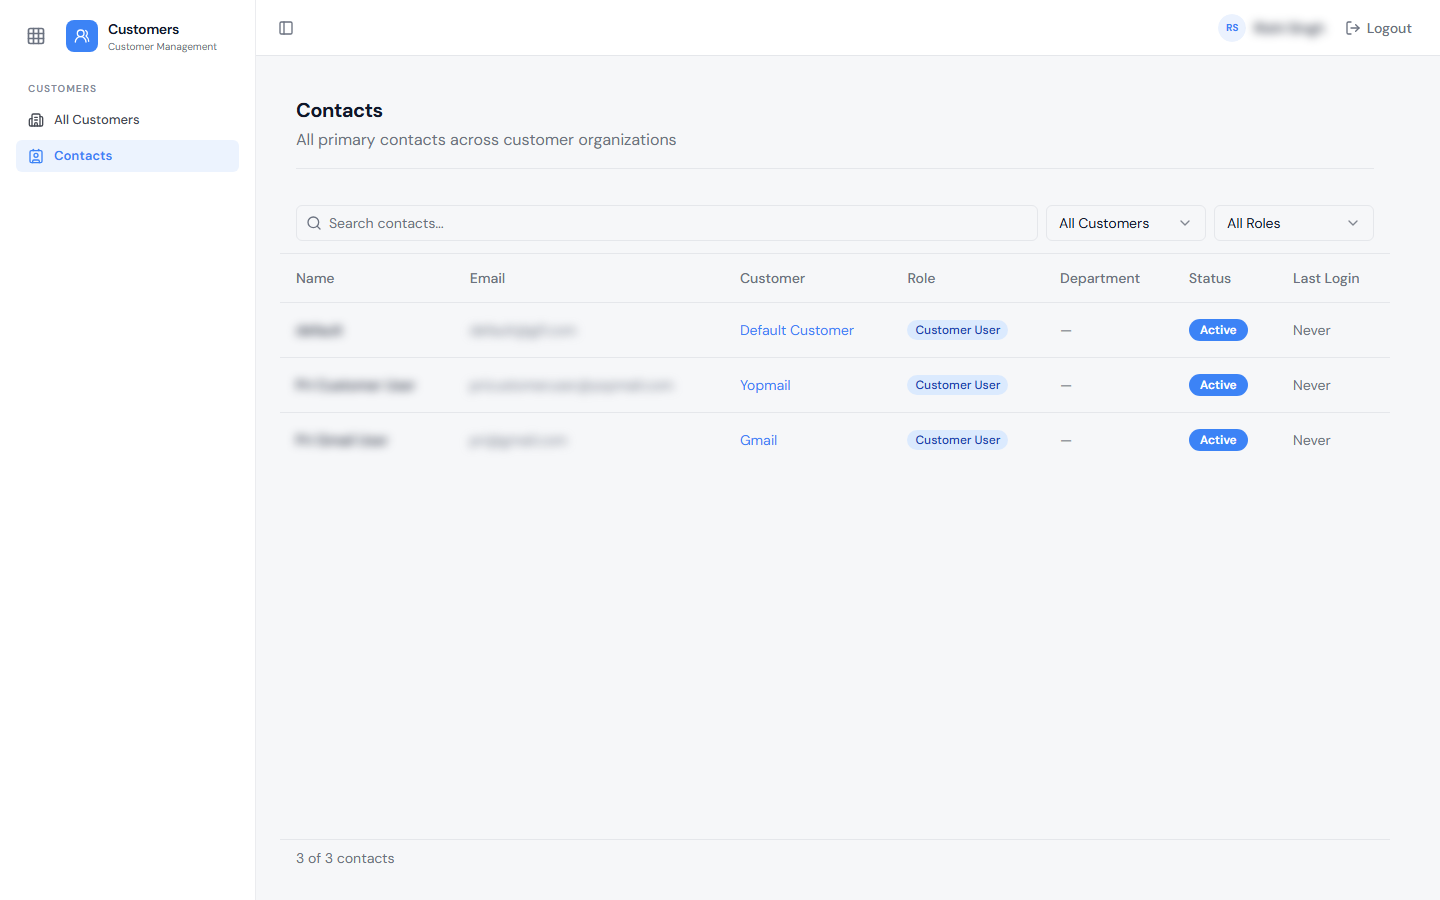Image resolution: width=1440 pixels, height=900 pixels.
Task: Click the RS user avatar
Action: pyautogui.click(x=1232, y=28)
